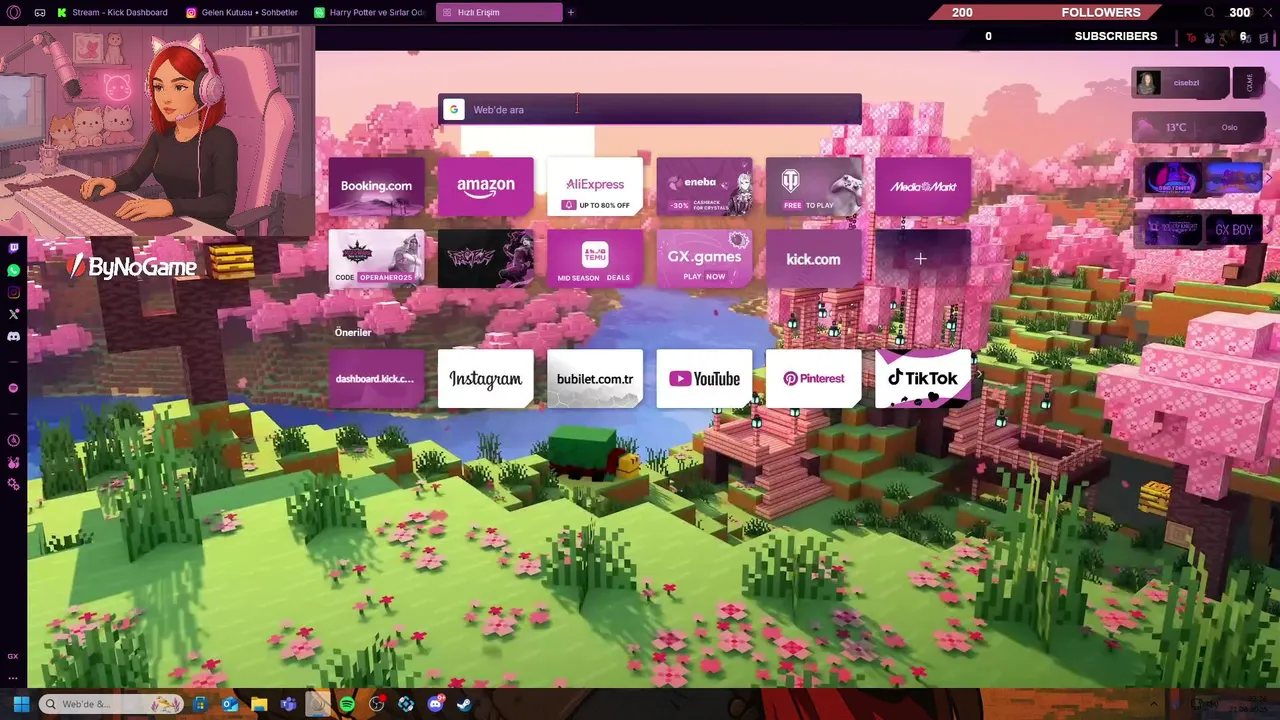Click the cisebzl profile widget
This screenshot has height=720, width=1280.
pyautogui.click(x=1180, y=83)
